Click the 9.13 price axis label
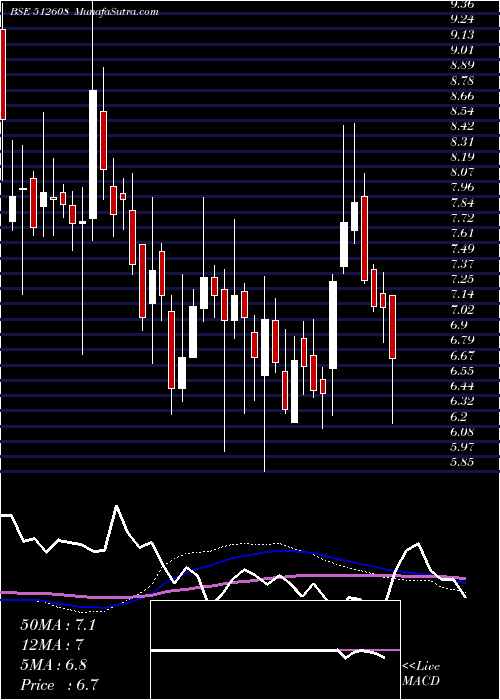 pyautogui.click(x=462, y=34)
